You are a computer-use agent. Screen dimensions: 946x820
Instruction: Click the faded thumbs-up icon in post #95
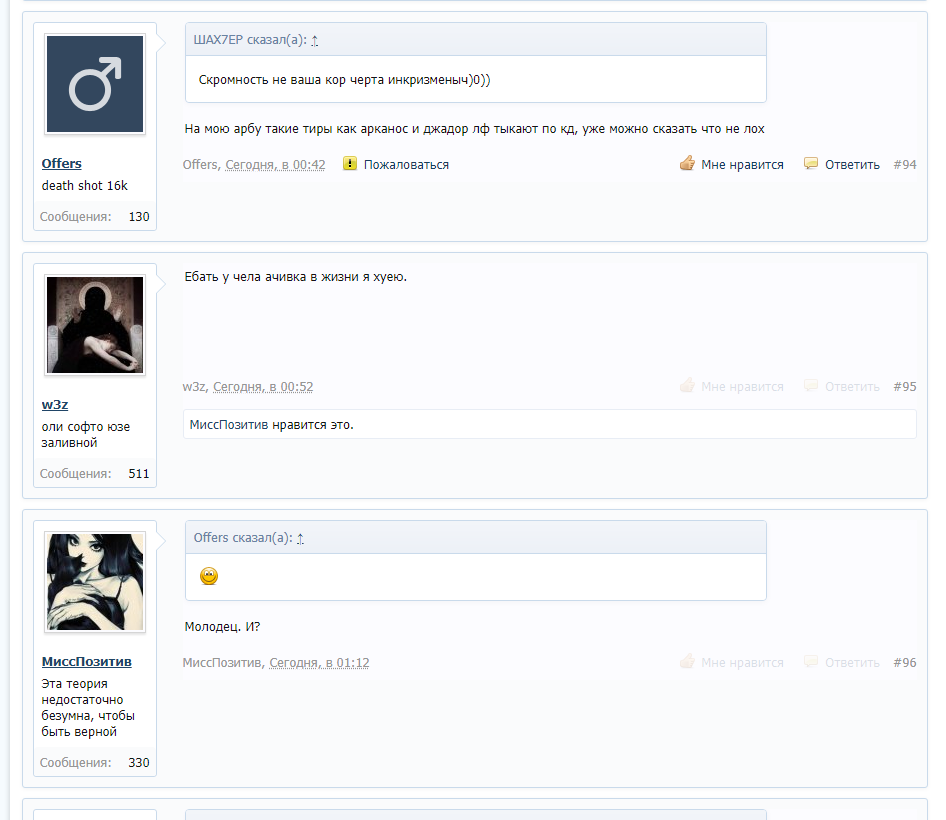point(687,386)
